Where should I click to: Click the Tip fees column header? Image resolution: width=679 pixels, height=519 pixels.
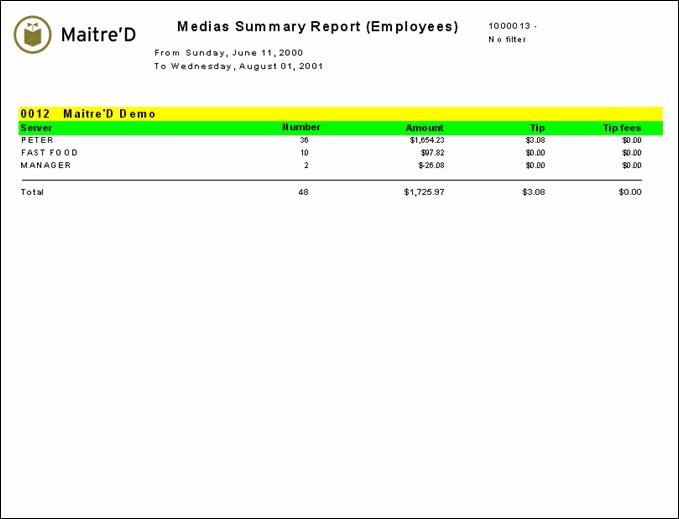pyautogui.click(x=621, y=128)
